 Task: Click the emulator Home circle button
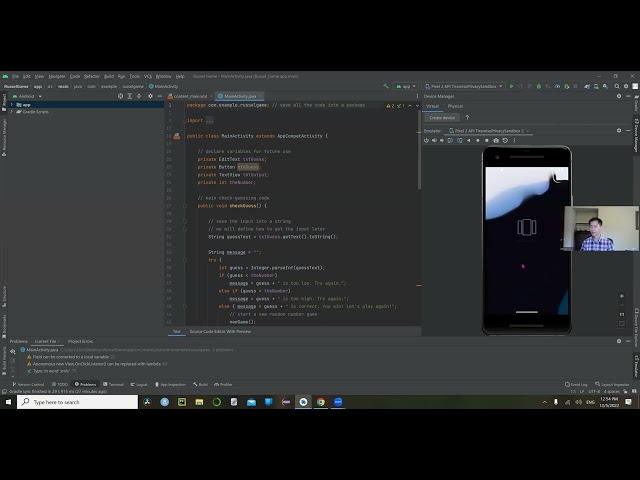pyautogui.click(x=478, y=140)
